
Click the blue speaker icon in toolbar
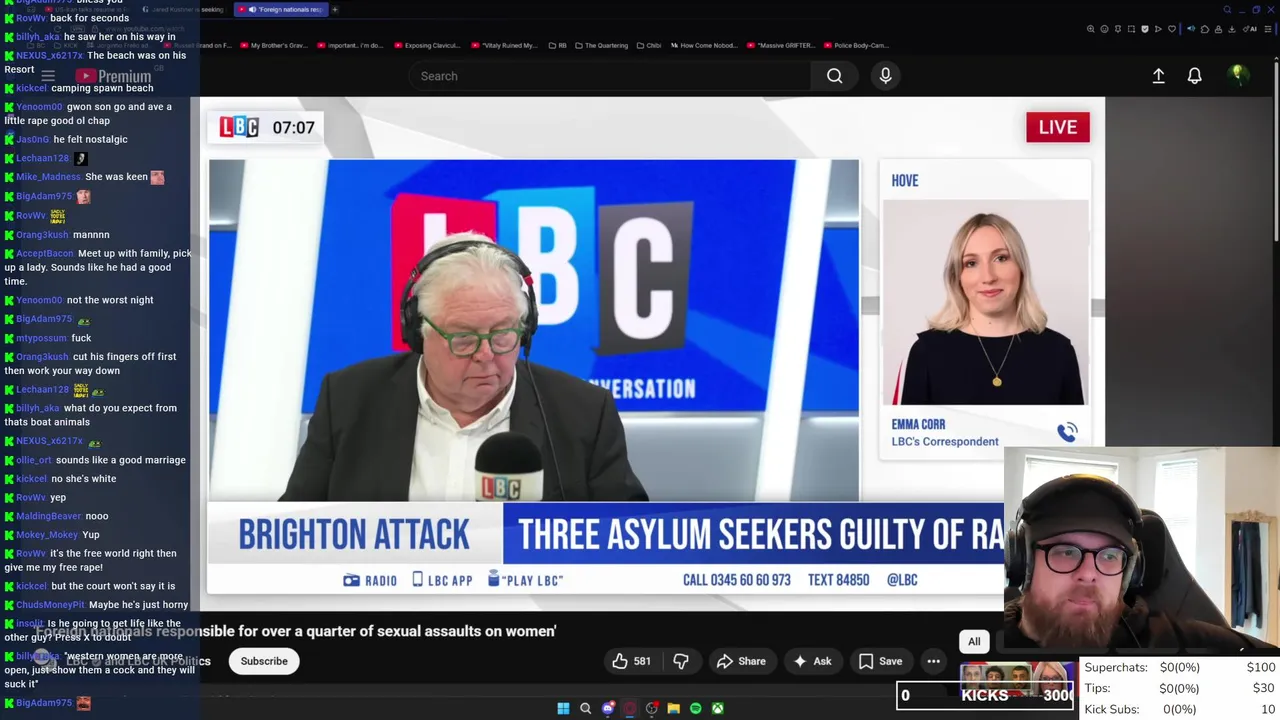pyautogui.click(x=1191, y=29)
